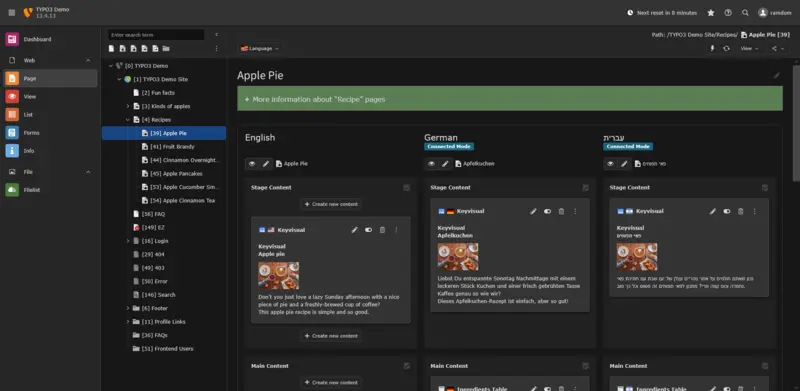The width and height of the screenshot is (800, 391).
Task: Open the Dashboard module
Action: click(x=50, y=39)
